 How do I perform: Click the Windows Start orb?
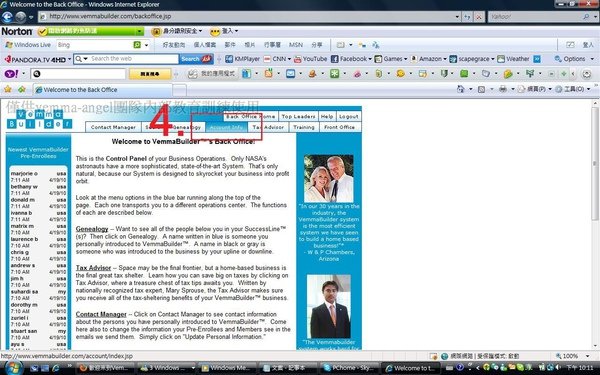tap(13, 367)
